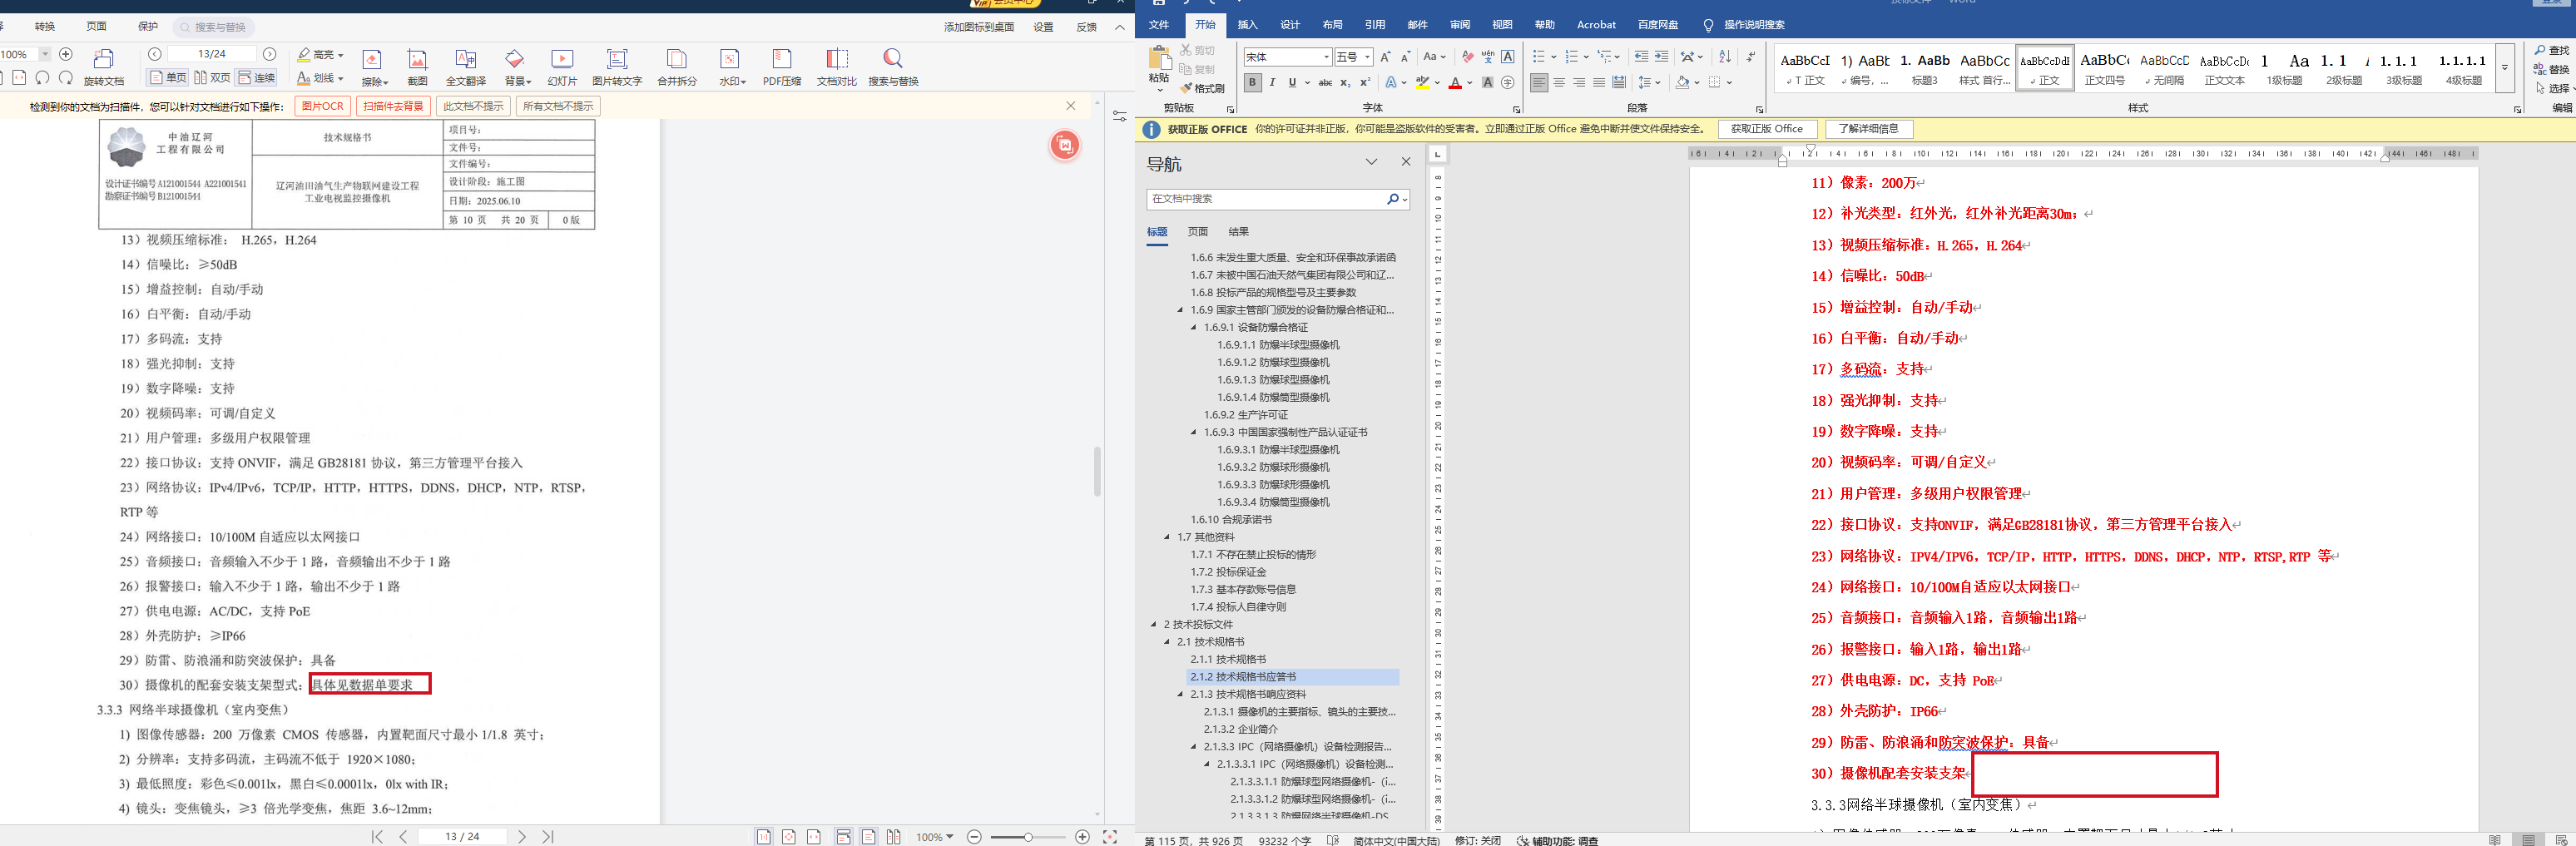Select 1.6.10 合规承诺书 in navigation
The height and width of the screenshot is (846, 2576).
point(1231,520)
